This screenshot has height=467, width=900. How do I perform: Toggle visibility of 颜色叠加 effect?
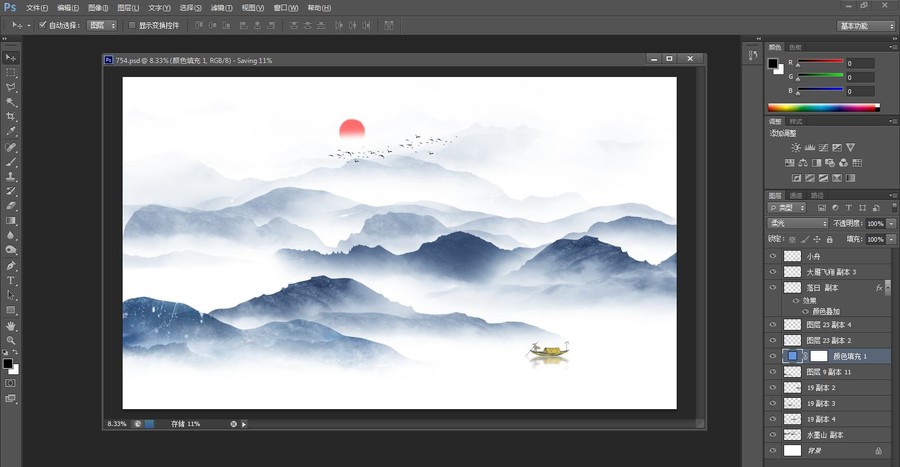[x=805, y=312]
